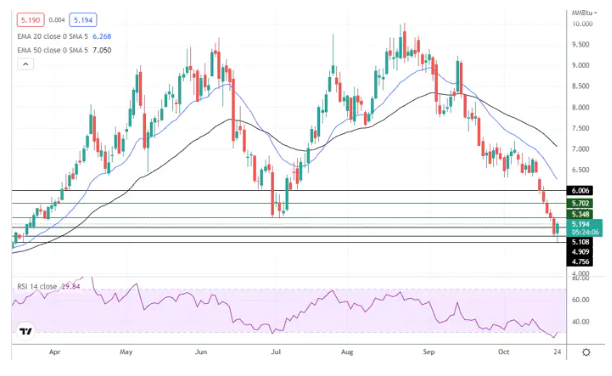Image resolution: width=612 pixels, height=376 pixels.
Task: Click the Aug label on the time axis
Action: pyautogui.click(x=347, y=352)
